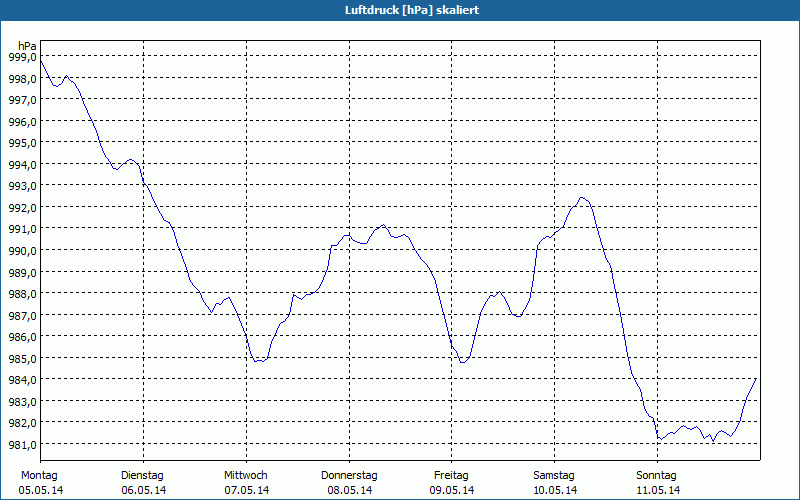Select the 998,0 axis value
Screen dimensions: 800x500
(x=22, y=79)
